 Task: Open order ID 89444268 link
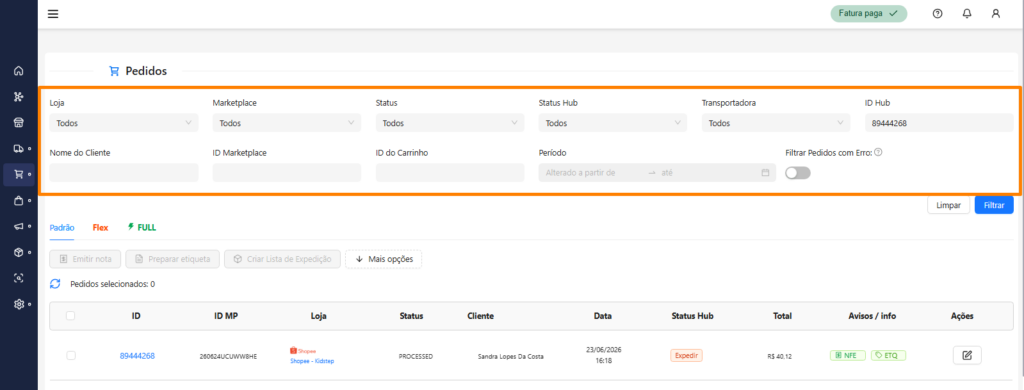point(137,356)
